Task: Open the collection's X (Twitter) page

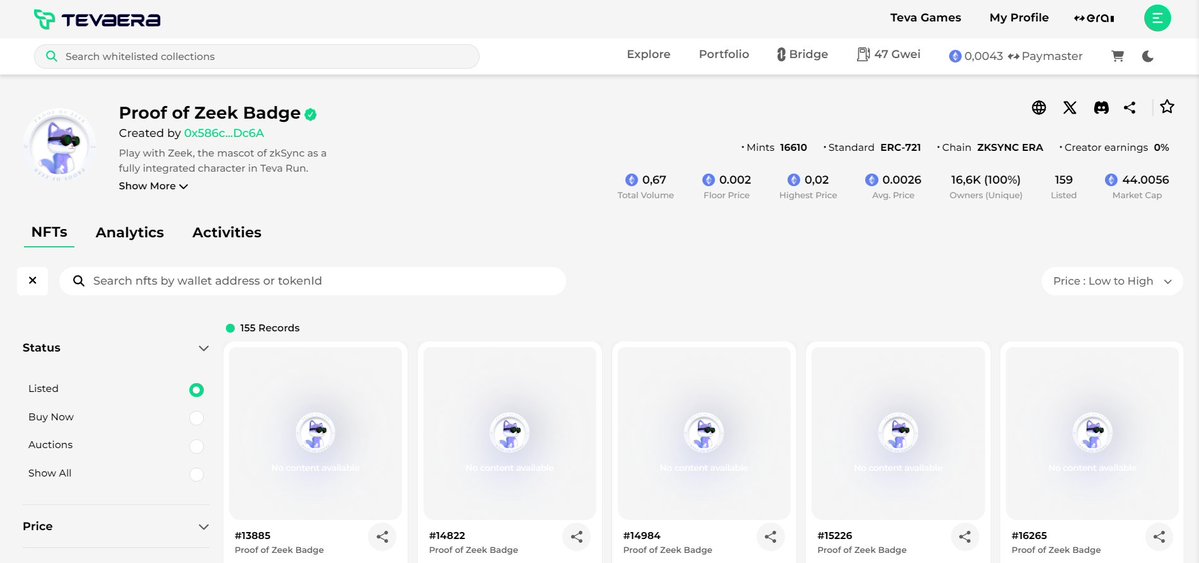Action: coord(1070,108)
